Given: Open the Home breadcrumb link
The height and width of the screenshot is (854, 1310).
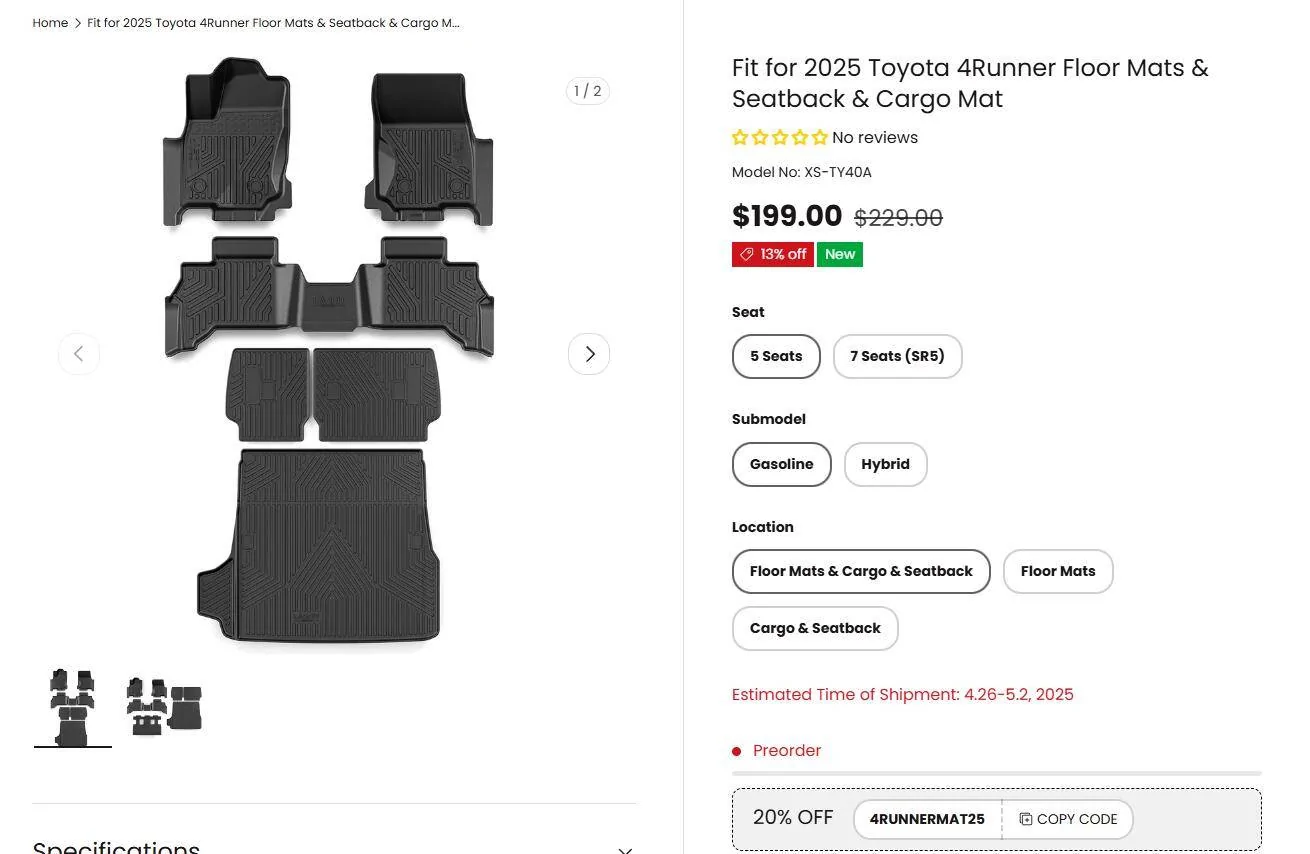Looking at the screenshot, I should [50, 22].
